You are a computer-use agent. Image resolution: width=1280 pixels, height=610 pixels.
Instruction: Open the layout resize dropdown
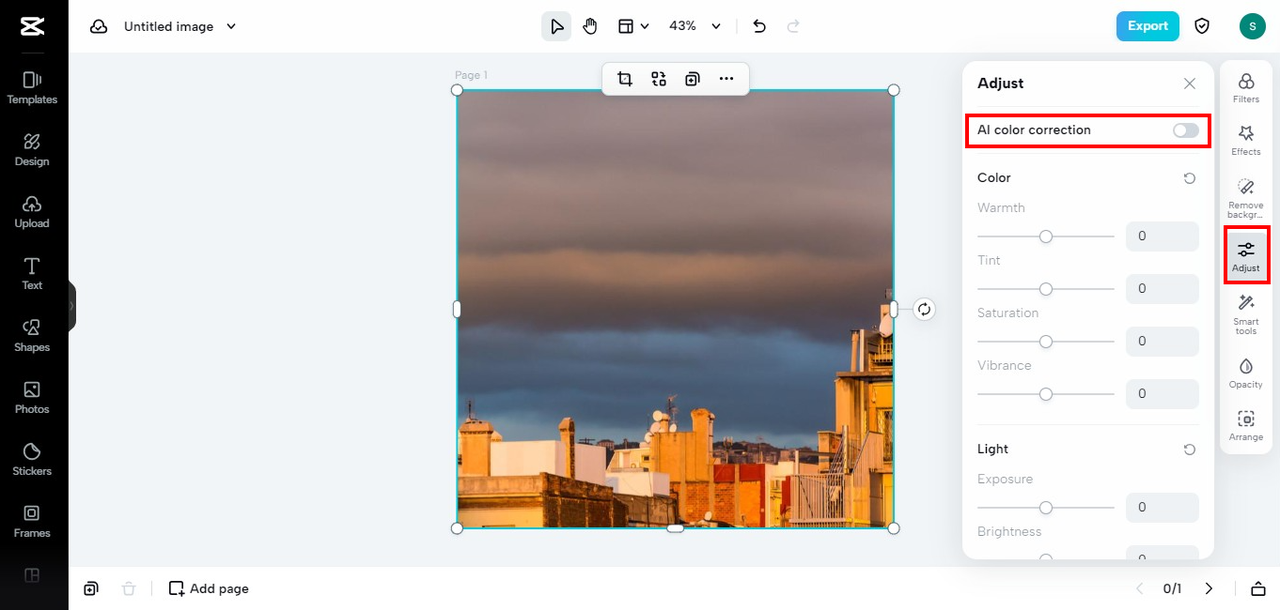(633, 26)
